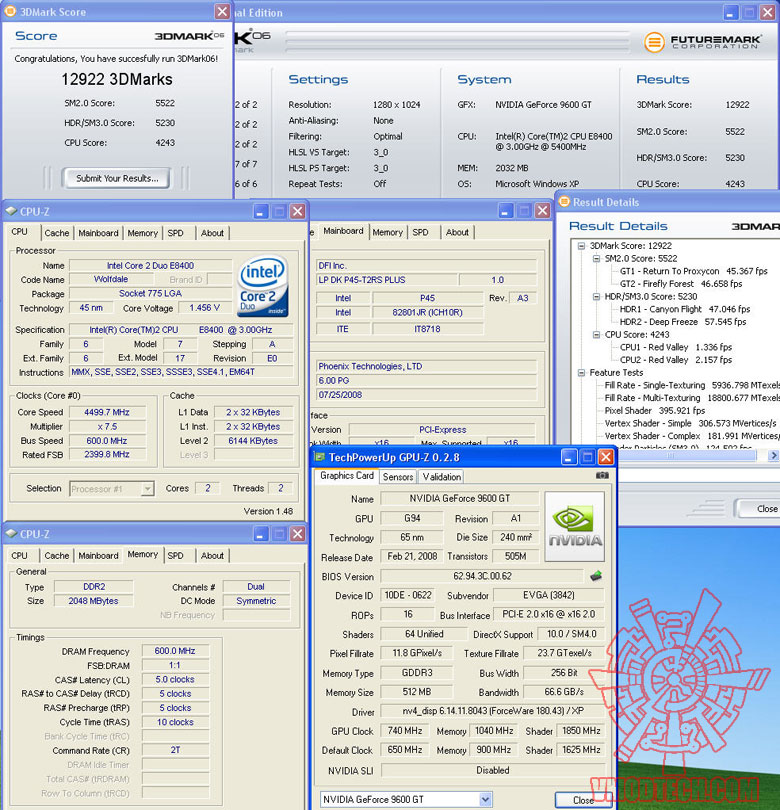Click the 3DMark Score title bar icon

pyautogui.click(x=10, y=11)
